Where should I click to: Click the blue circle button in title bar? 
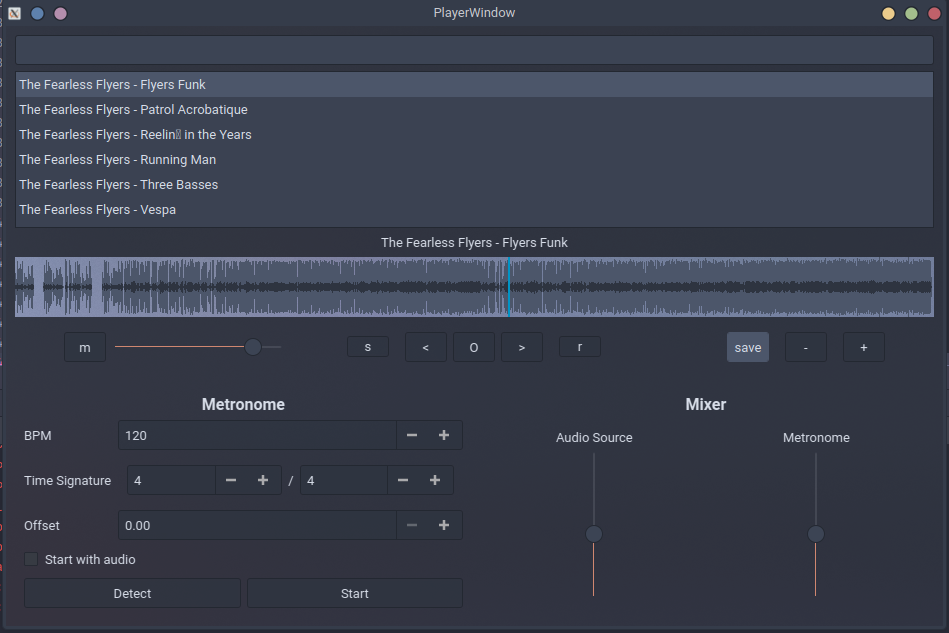(38, 13)
